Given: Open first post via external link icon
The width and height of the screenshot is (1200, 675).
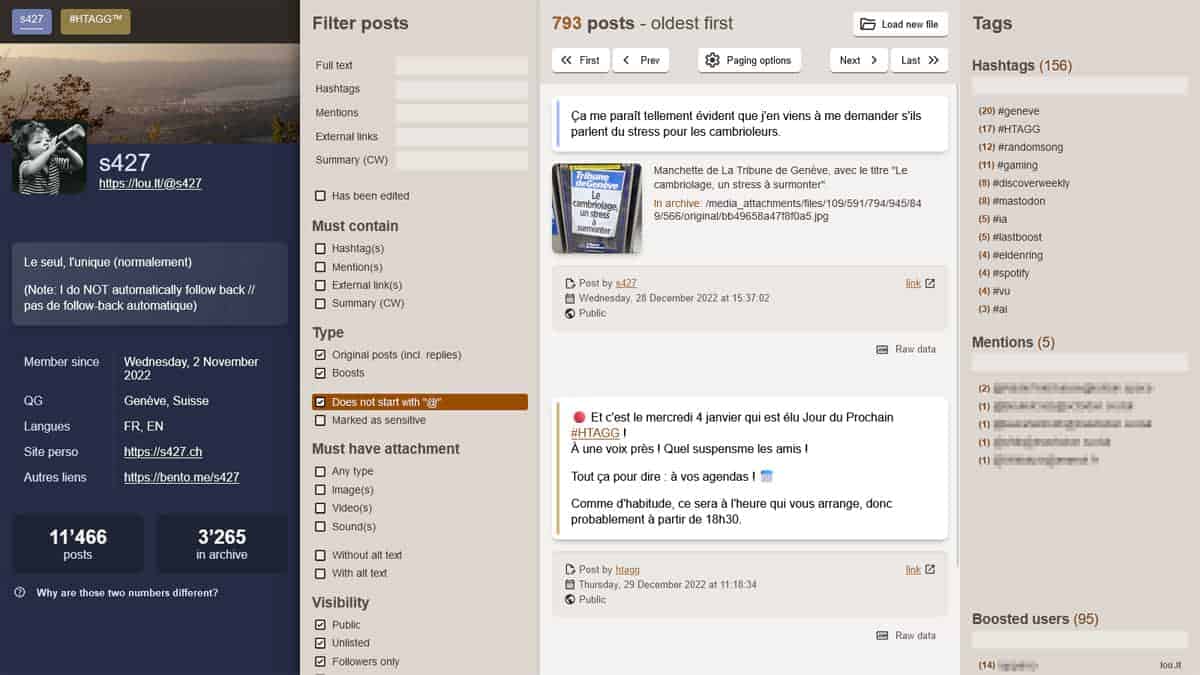Looking at the screenshot, I should (x=929, y=283).
